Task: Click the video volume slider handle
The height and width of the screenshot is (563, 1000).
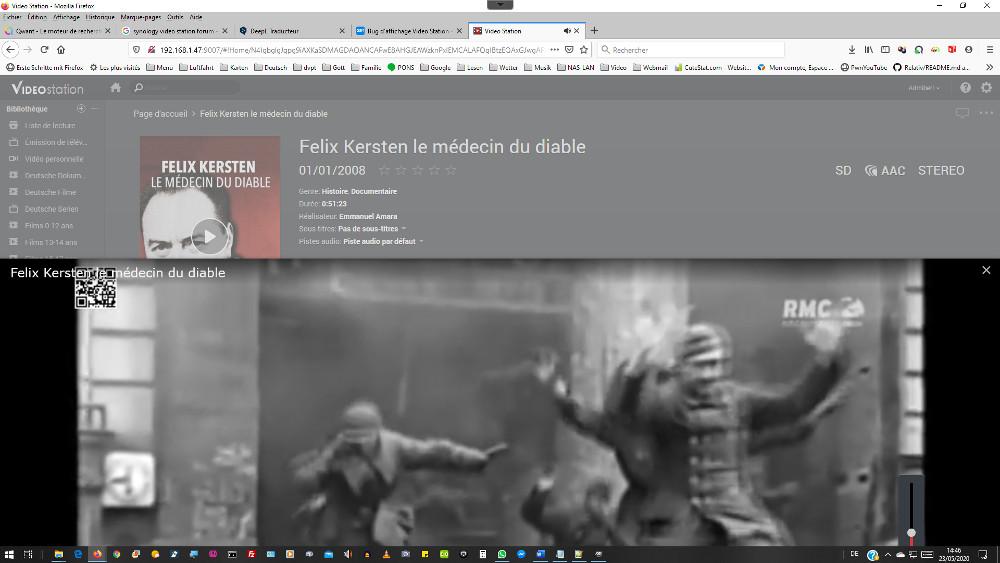Action: pyautogui.click(x=911, y=533)
